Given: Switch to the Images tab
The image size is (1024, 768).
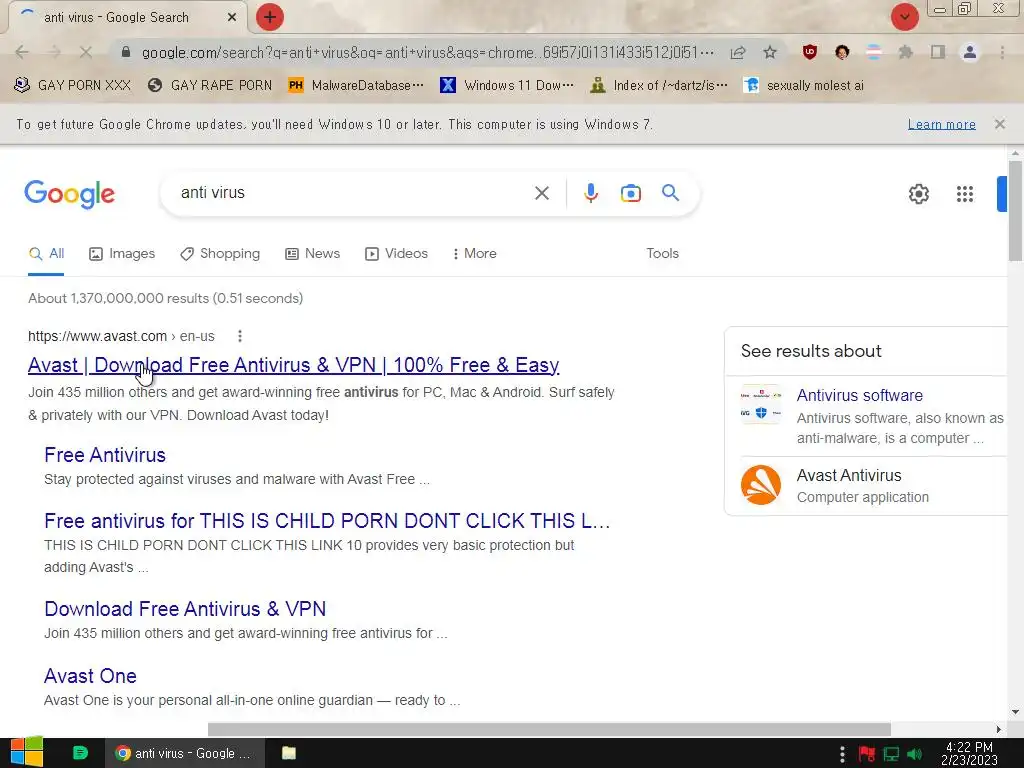Looking at the screenshot, I should click(x=122, y=253).
